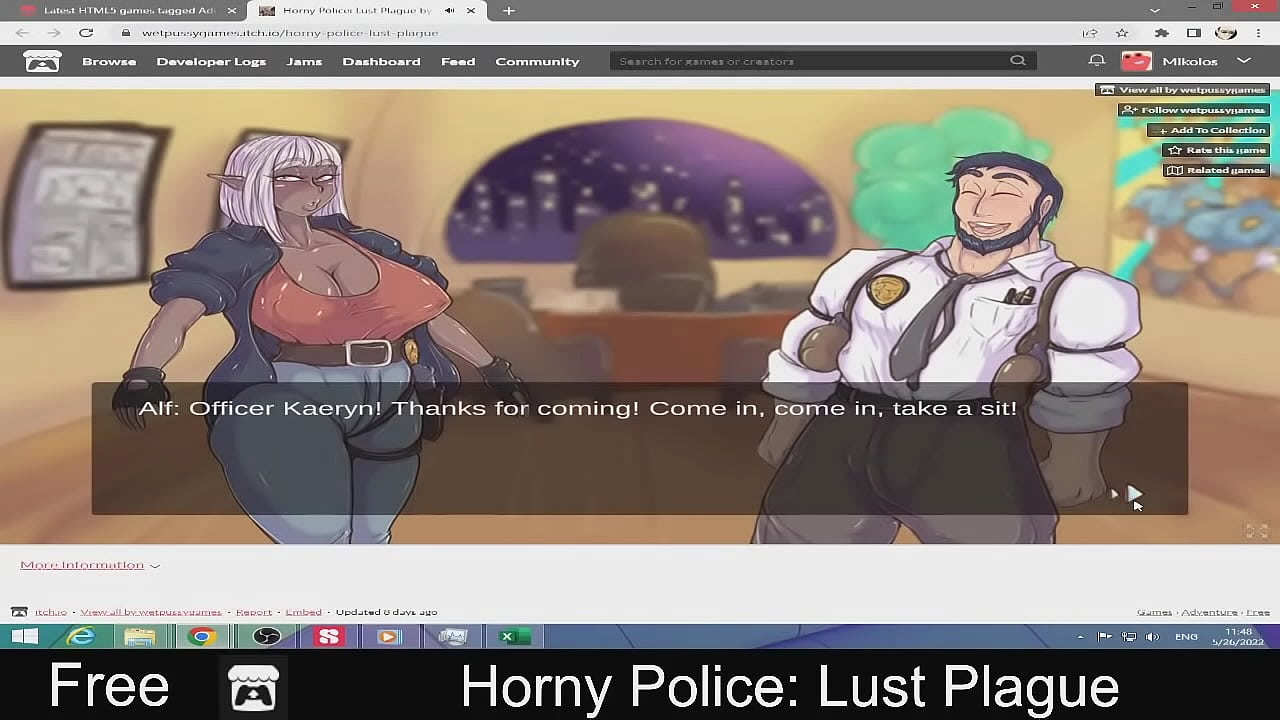Open the itch.io logo home icon
The height and width of the screenshot is (720, 1280).
coord(42,61)
